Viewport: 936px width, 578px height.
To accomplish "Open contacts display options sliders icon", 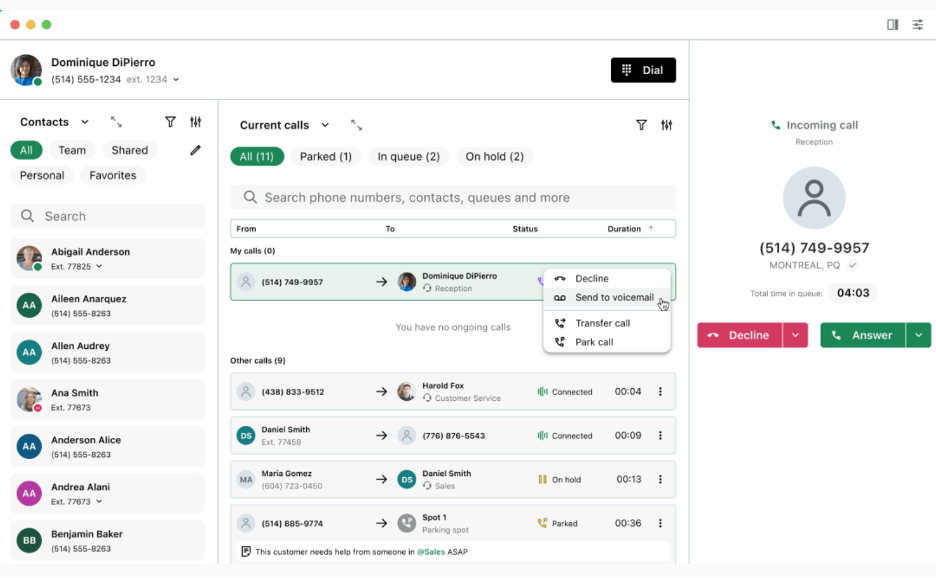I will [x=195, y=122].
